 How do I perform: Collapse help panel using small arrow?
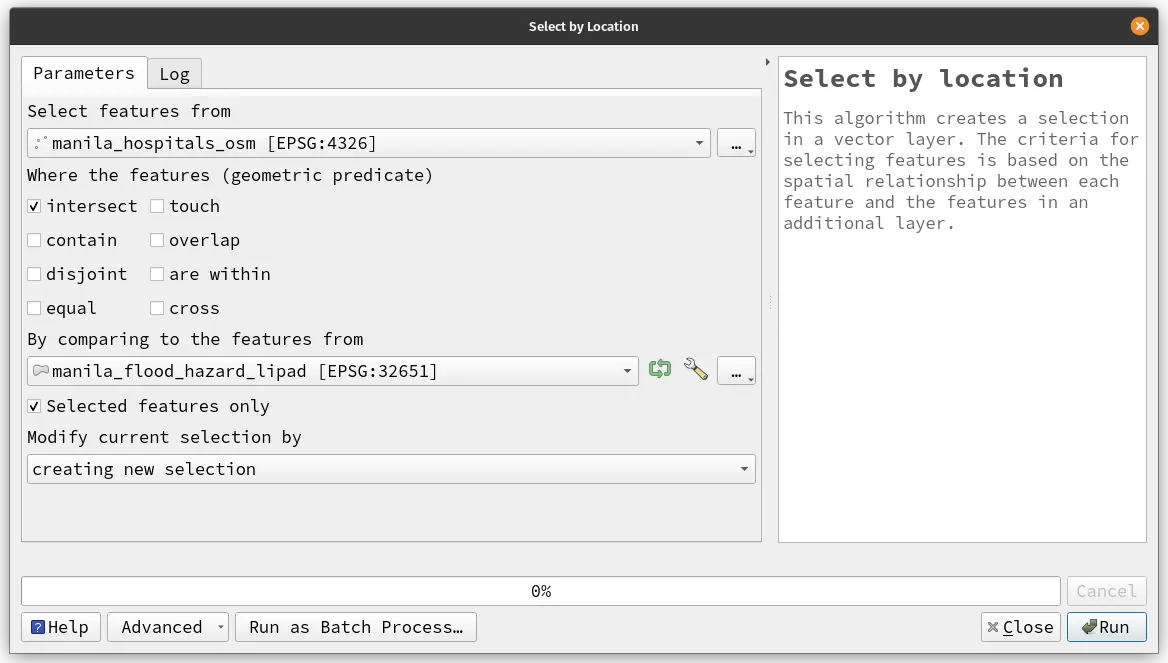[767, 62]
